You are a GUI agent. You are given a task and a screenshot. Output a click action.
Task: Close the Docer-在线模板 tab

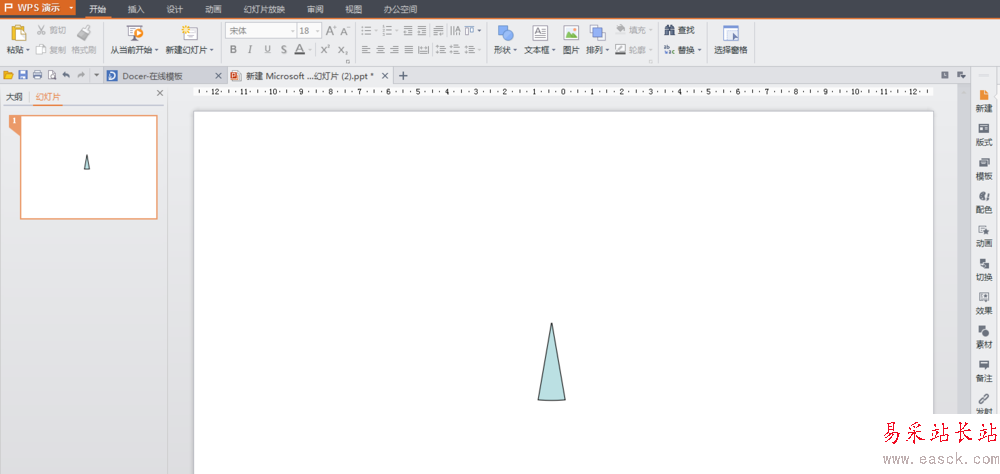219,76
